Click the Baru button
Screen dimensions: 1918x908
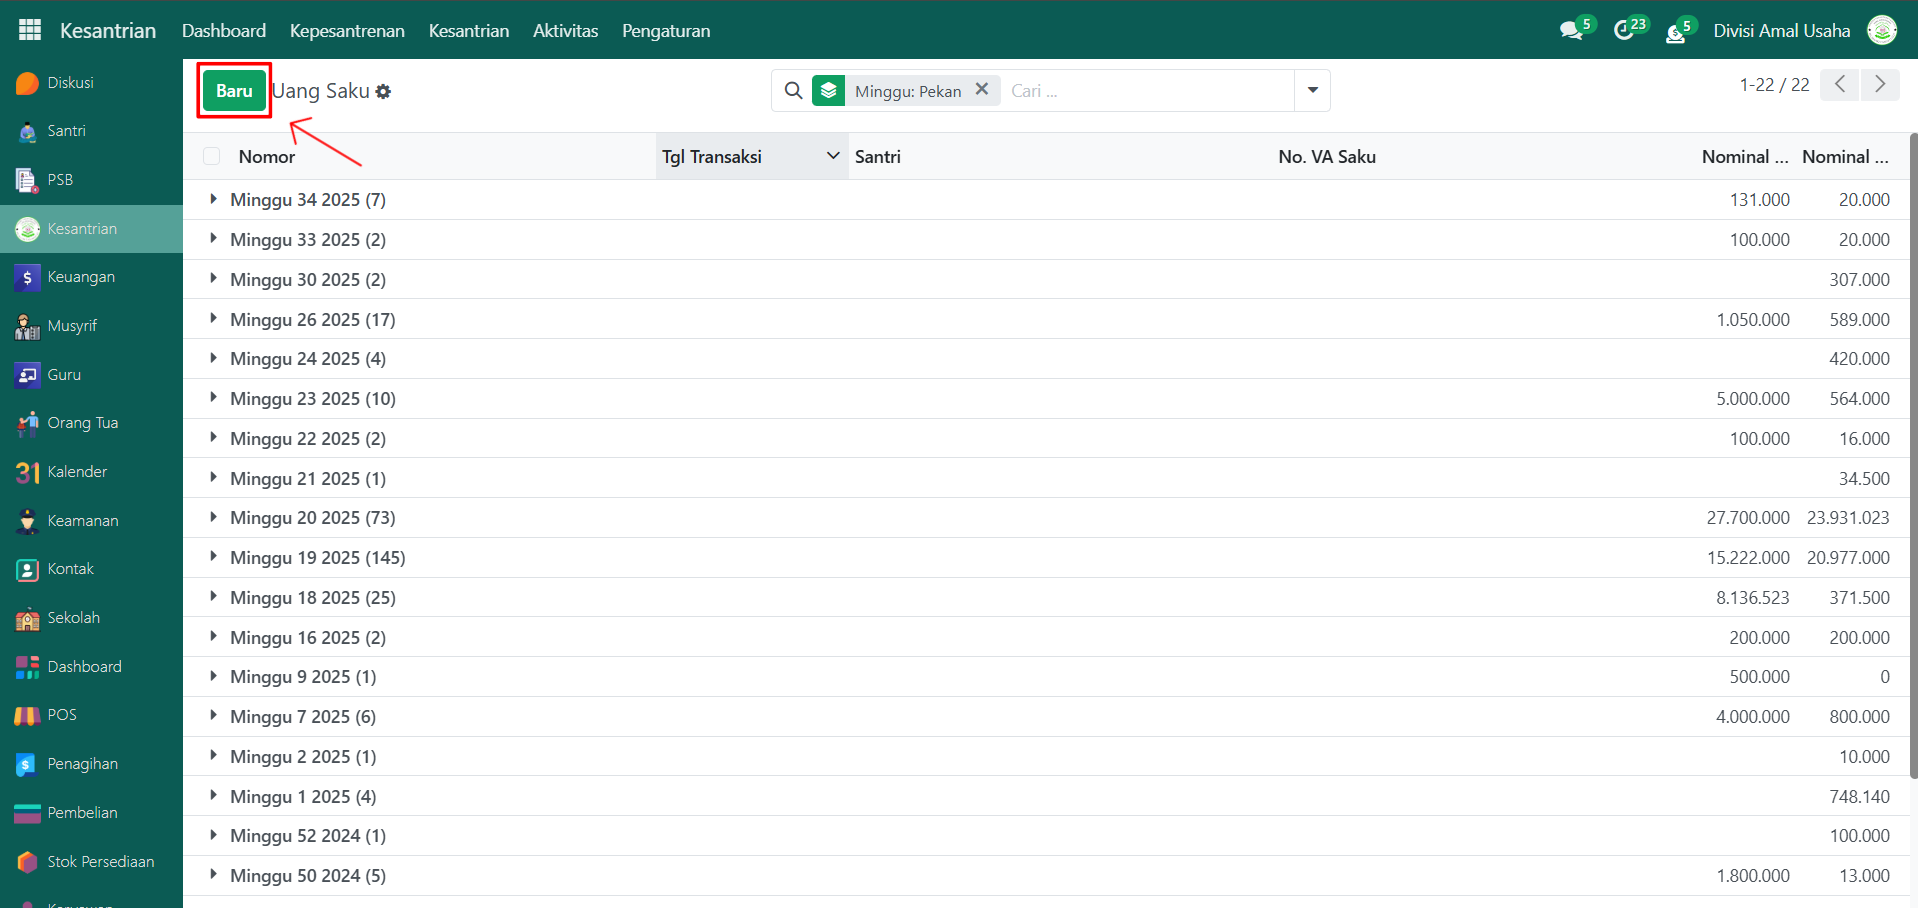pyautogui.click(x=234, y=91)
